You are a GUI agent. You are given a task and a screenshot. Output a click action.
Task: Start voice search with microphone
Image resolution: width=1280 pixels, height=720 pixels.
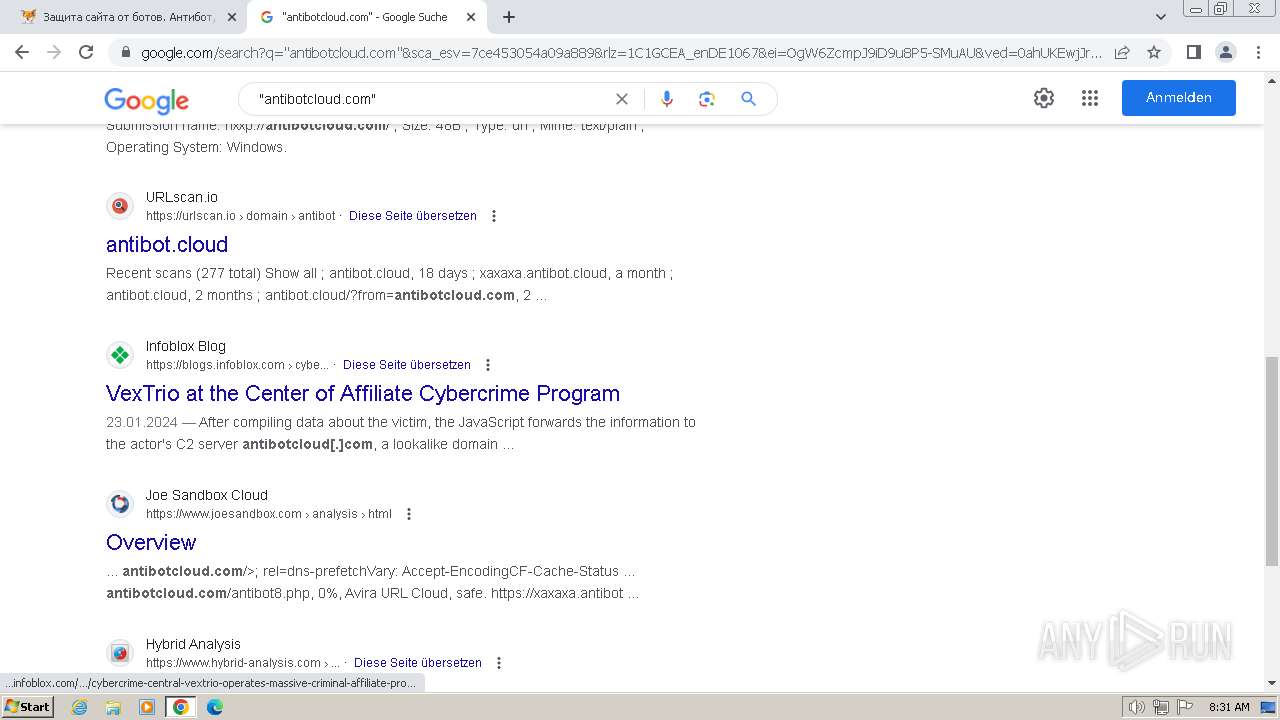tap(667, 99)
